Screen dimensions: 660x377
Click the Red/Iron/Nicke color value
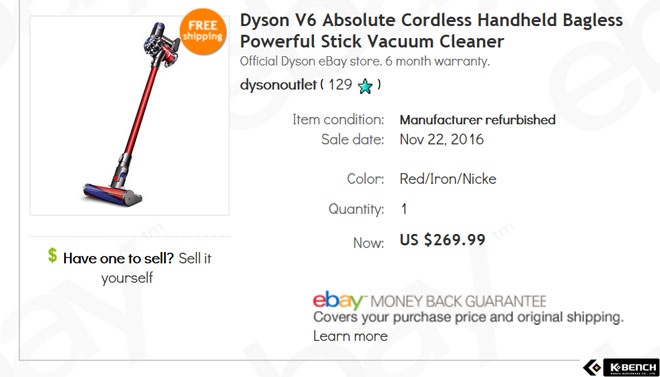tap(448, 179)
